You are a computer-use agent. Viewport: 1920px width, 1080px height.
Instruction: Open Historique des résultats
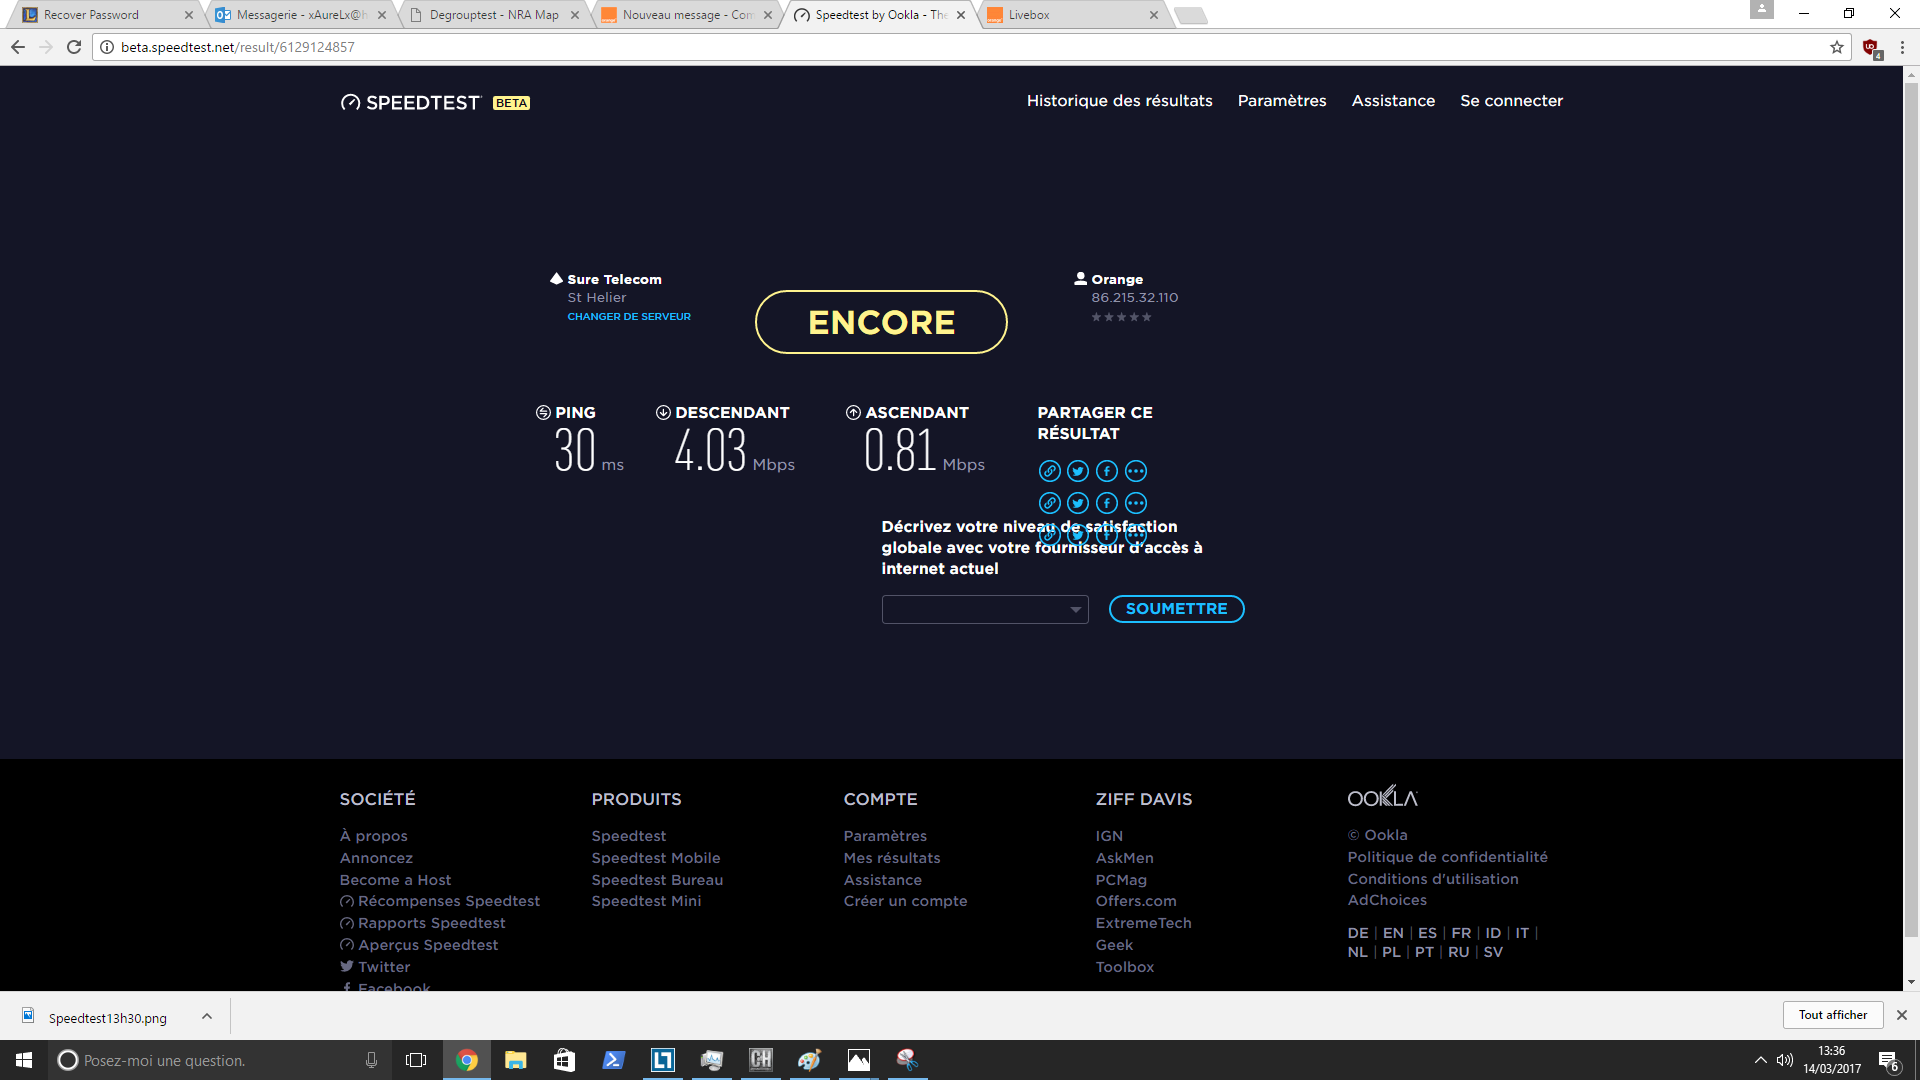click(1119, 100)
